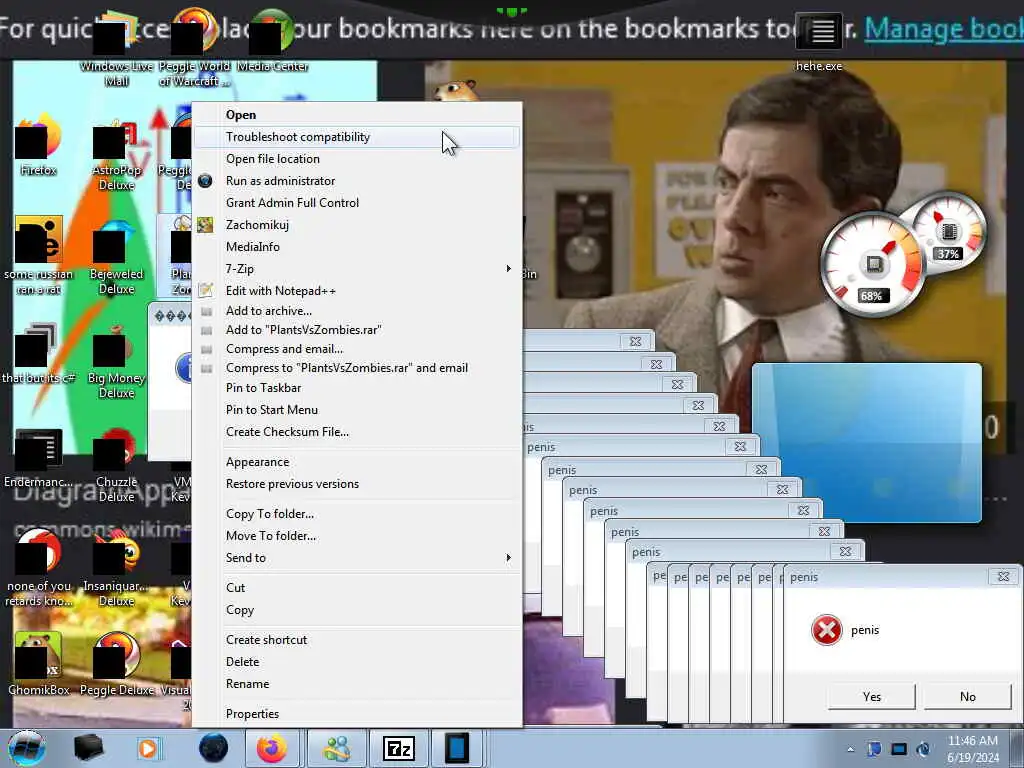Select Copy in the context menu
Screen dimensions: 1024x768
pos(357,610)
